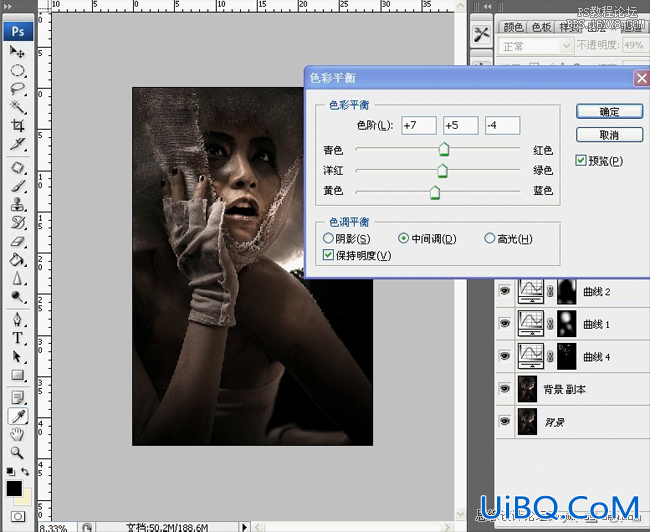Switch to the 颜色 color tab
Viewport: 650px width, 532px height.
(x=513, y=27)
